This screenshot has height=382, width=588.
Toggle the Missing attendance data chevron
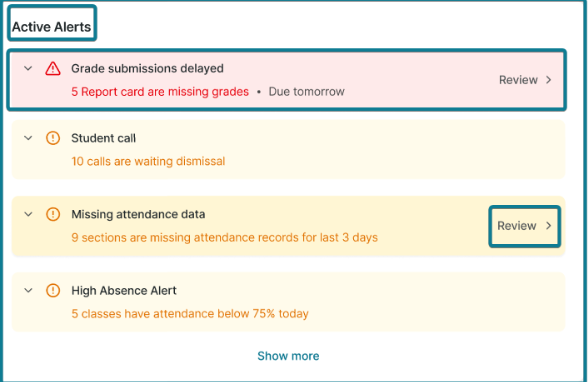(x=28, y=214)
